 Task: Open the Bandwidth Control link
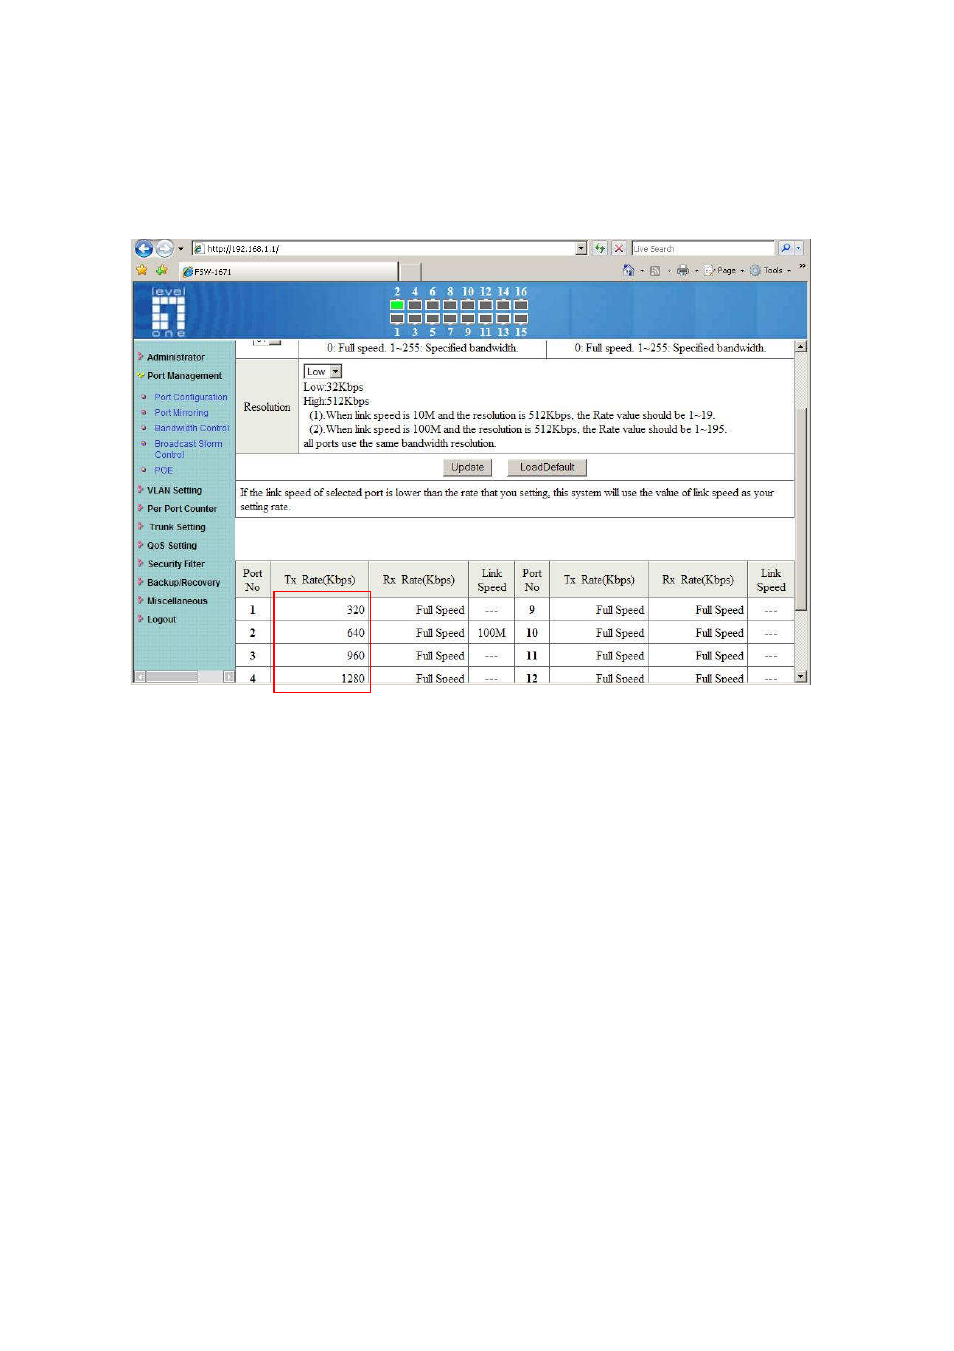click(x=192, y=428)
